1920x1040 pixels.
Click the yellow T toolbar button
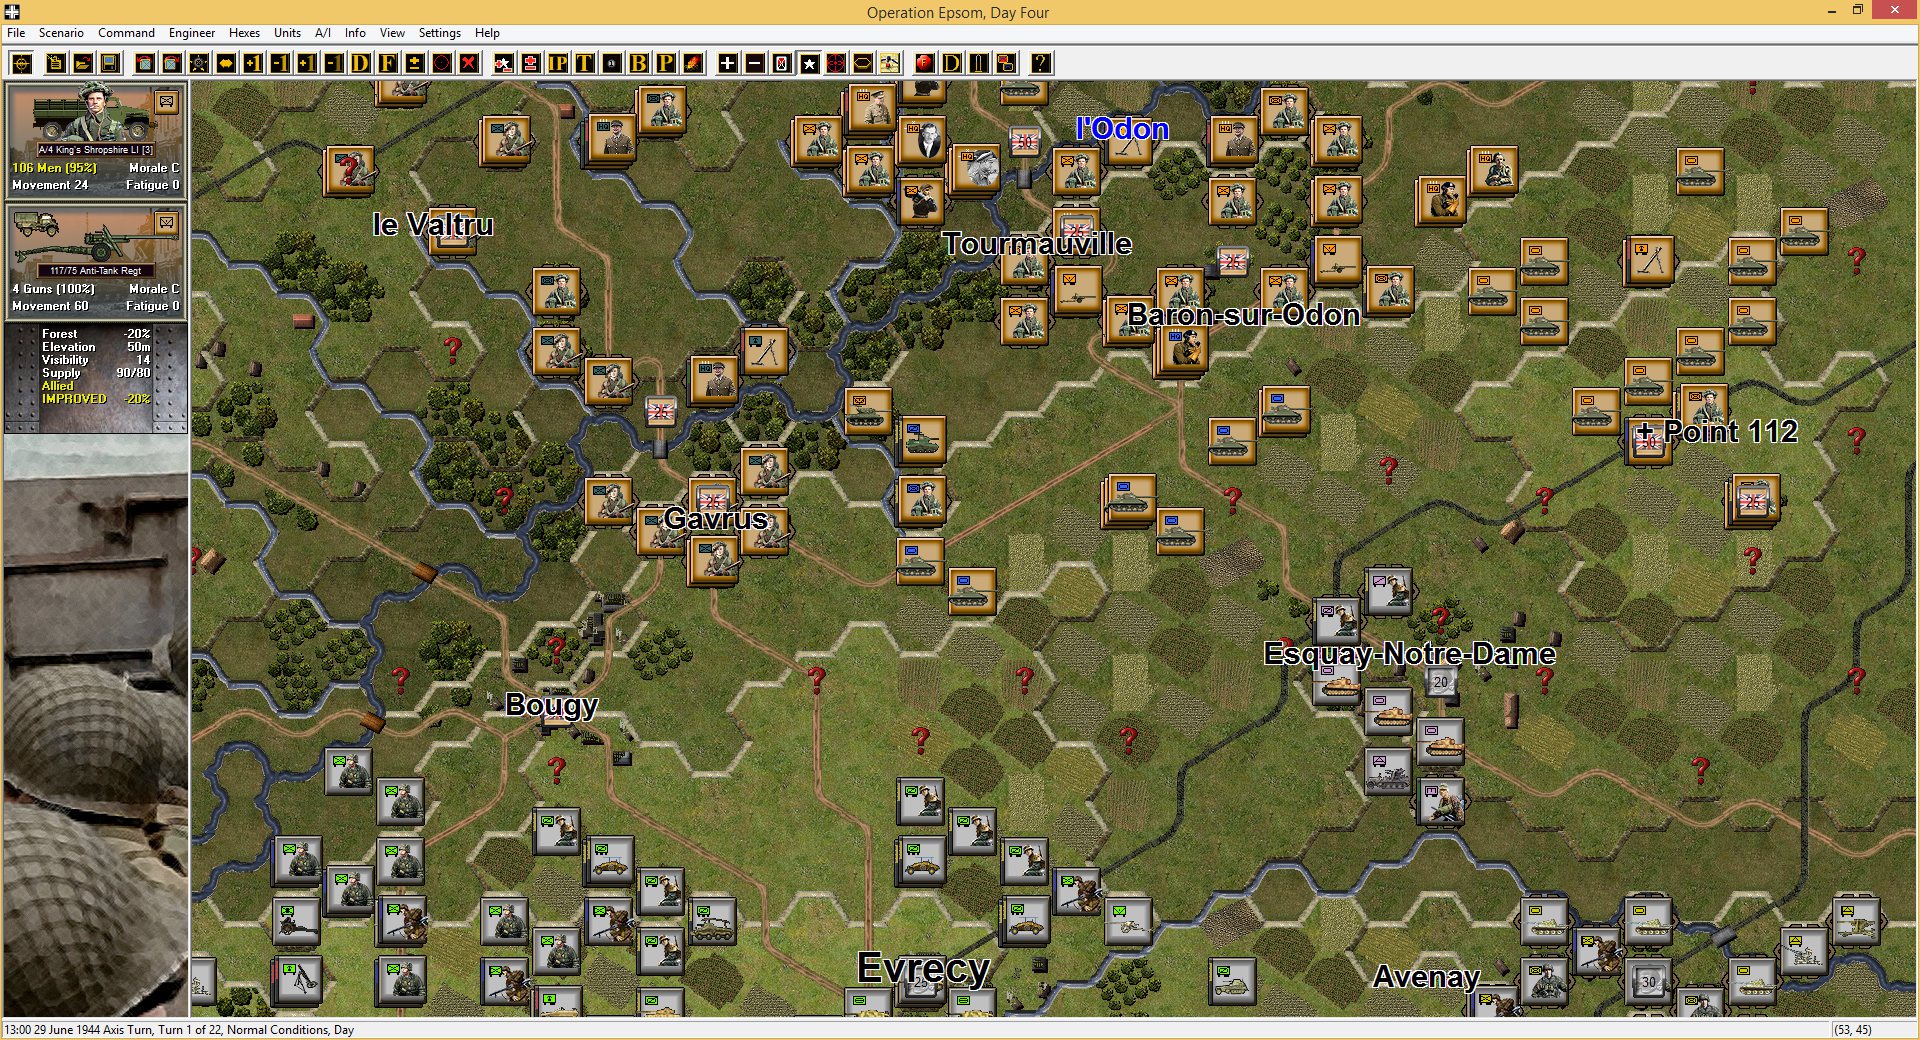coord(585,64)
